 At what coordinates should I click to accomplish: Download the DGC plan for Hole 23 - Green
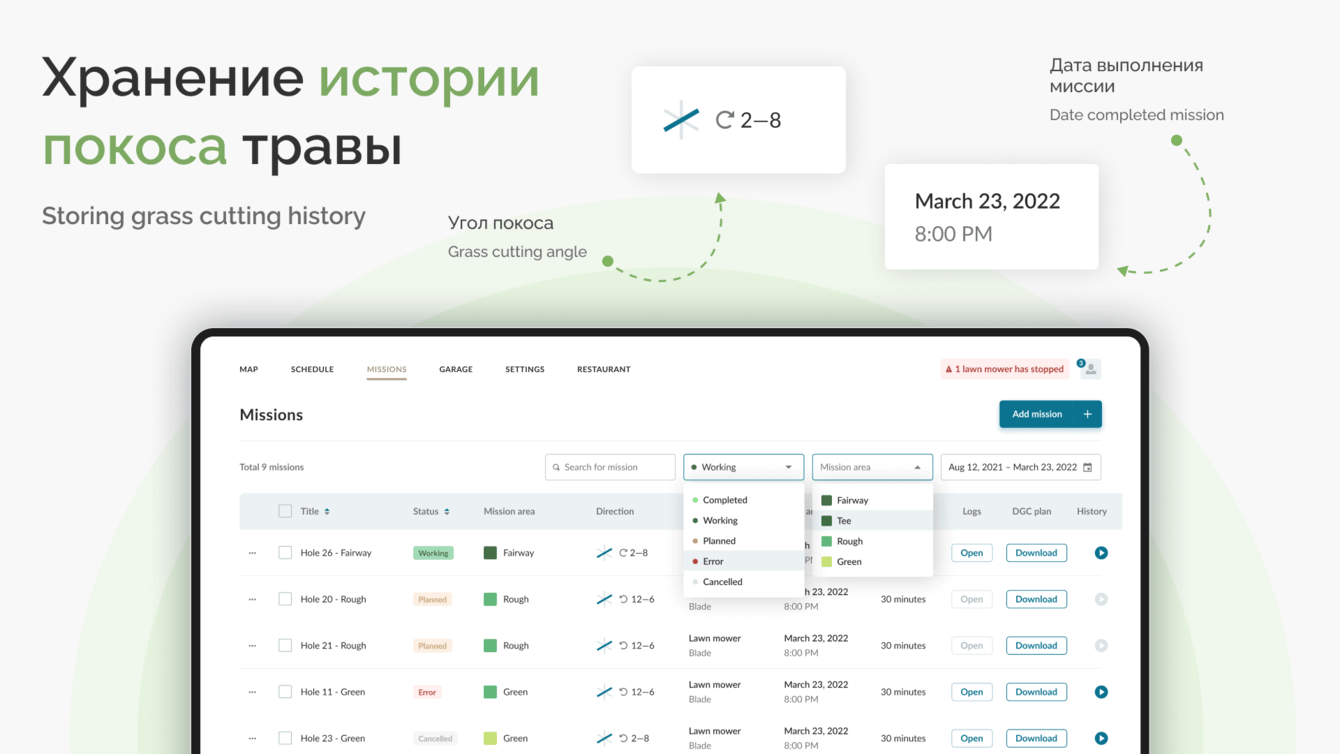coord(1036,738)
